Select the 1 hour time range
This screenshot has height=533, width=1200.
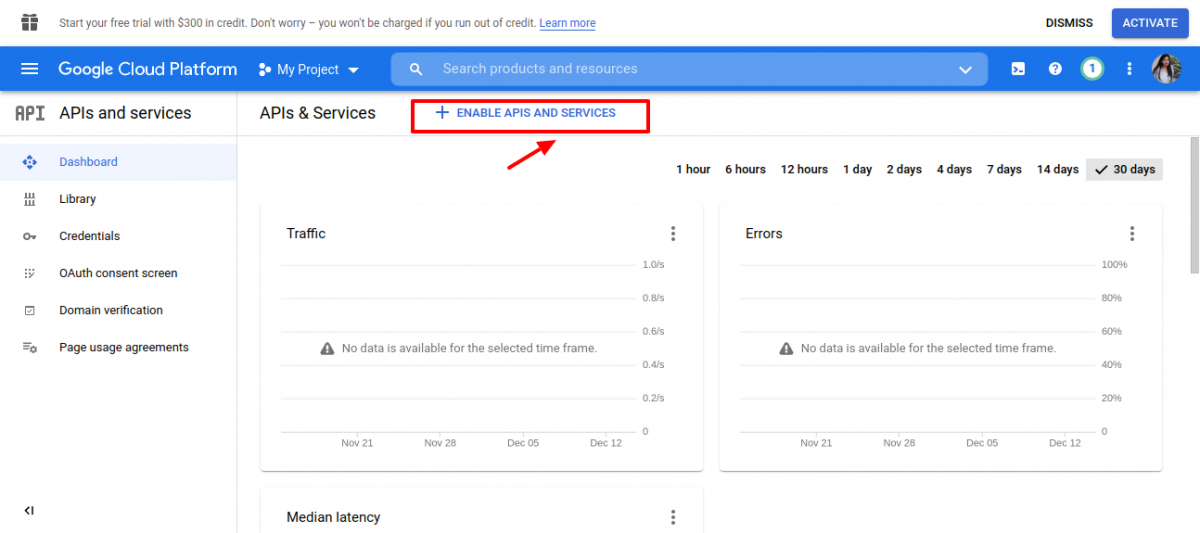pyautogui.click(x=693, y=169)
